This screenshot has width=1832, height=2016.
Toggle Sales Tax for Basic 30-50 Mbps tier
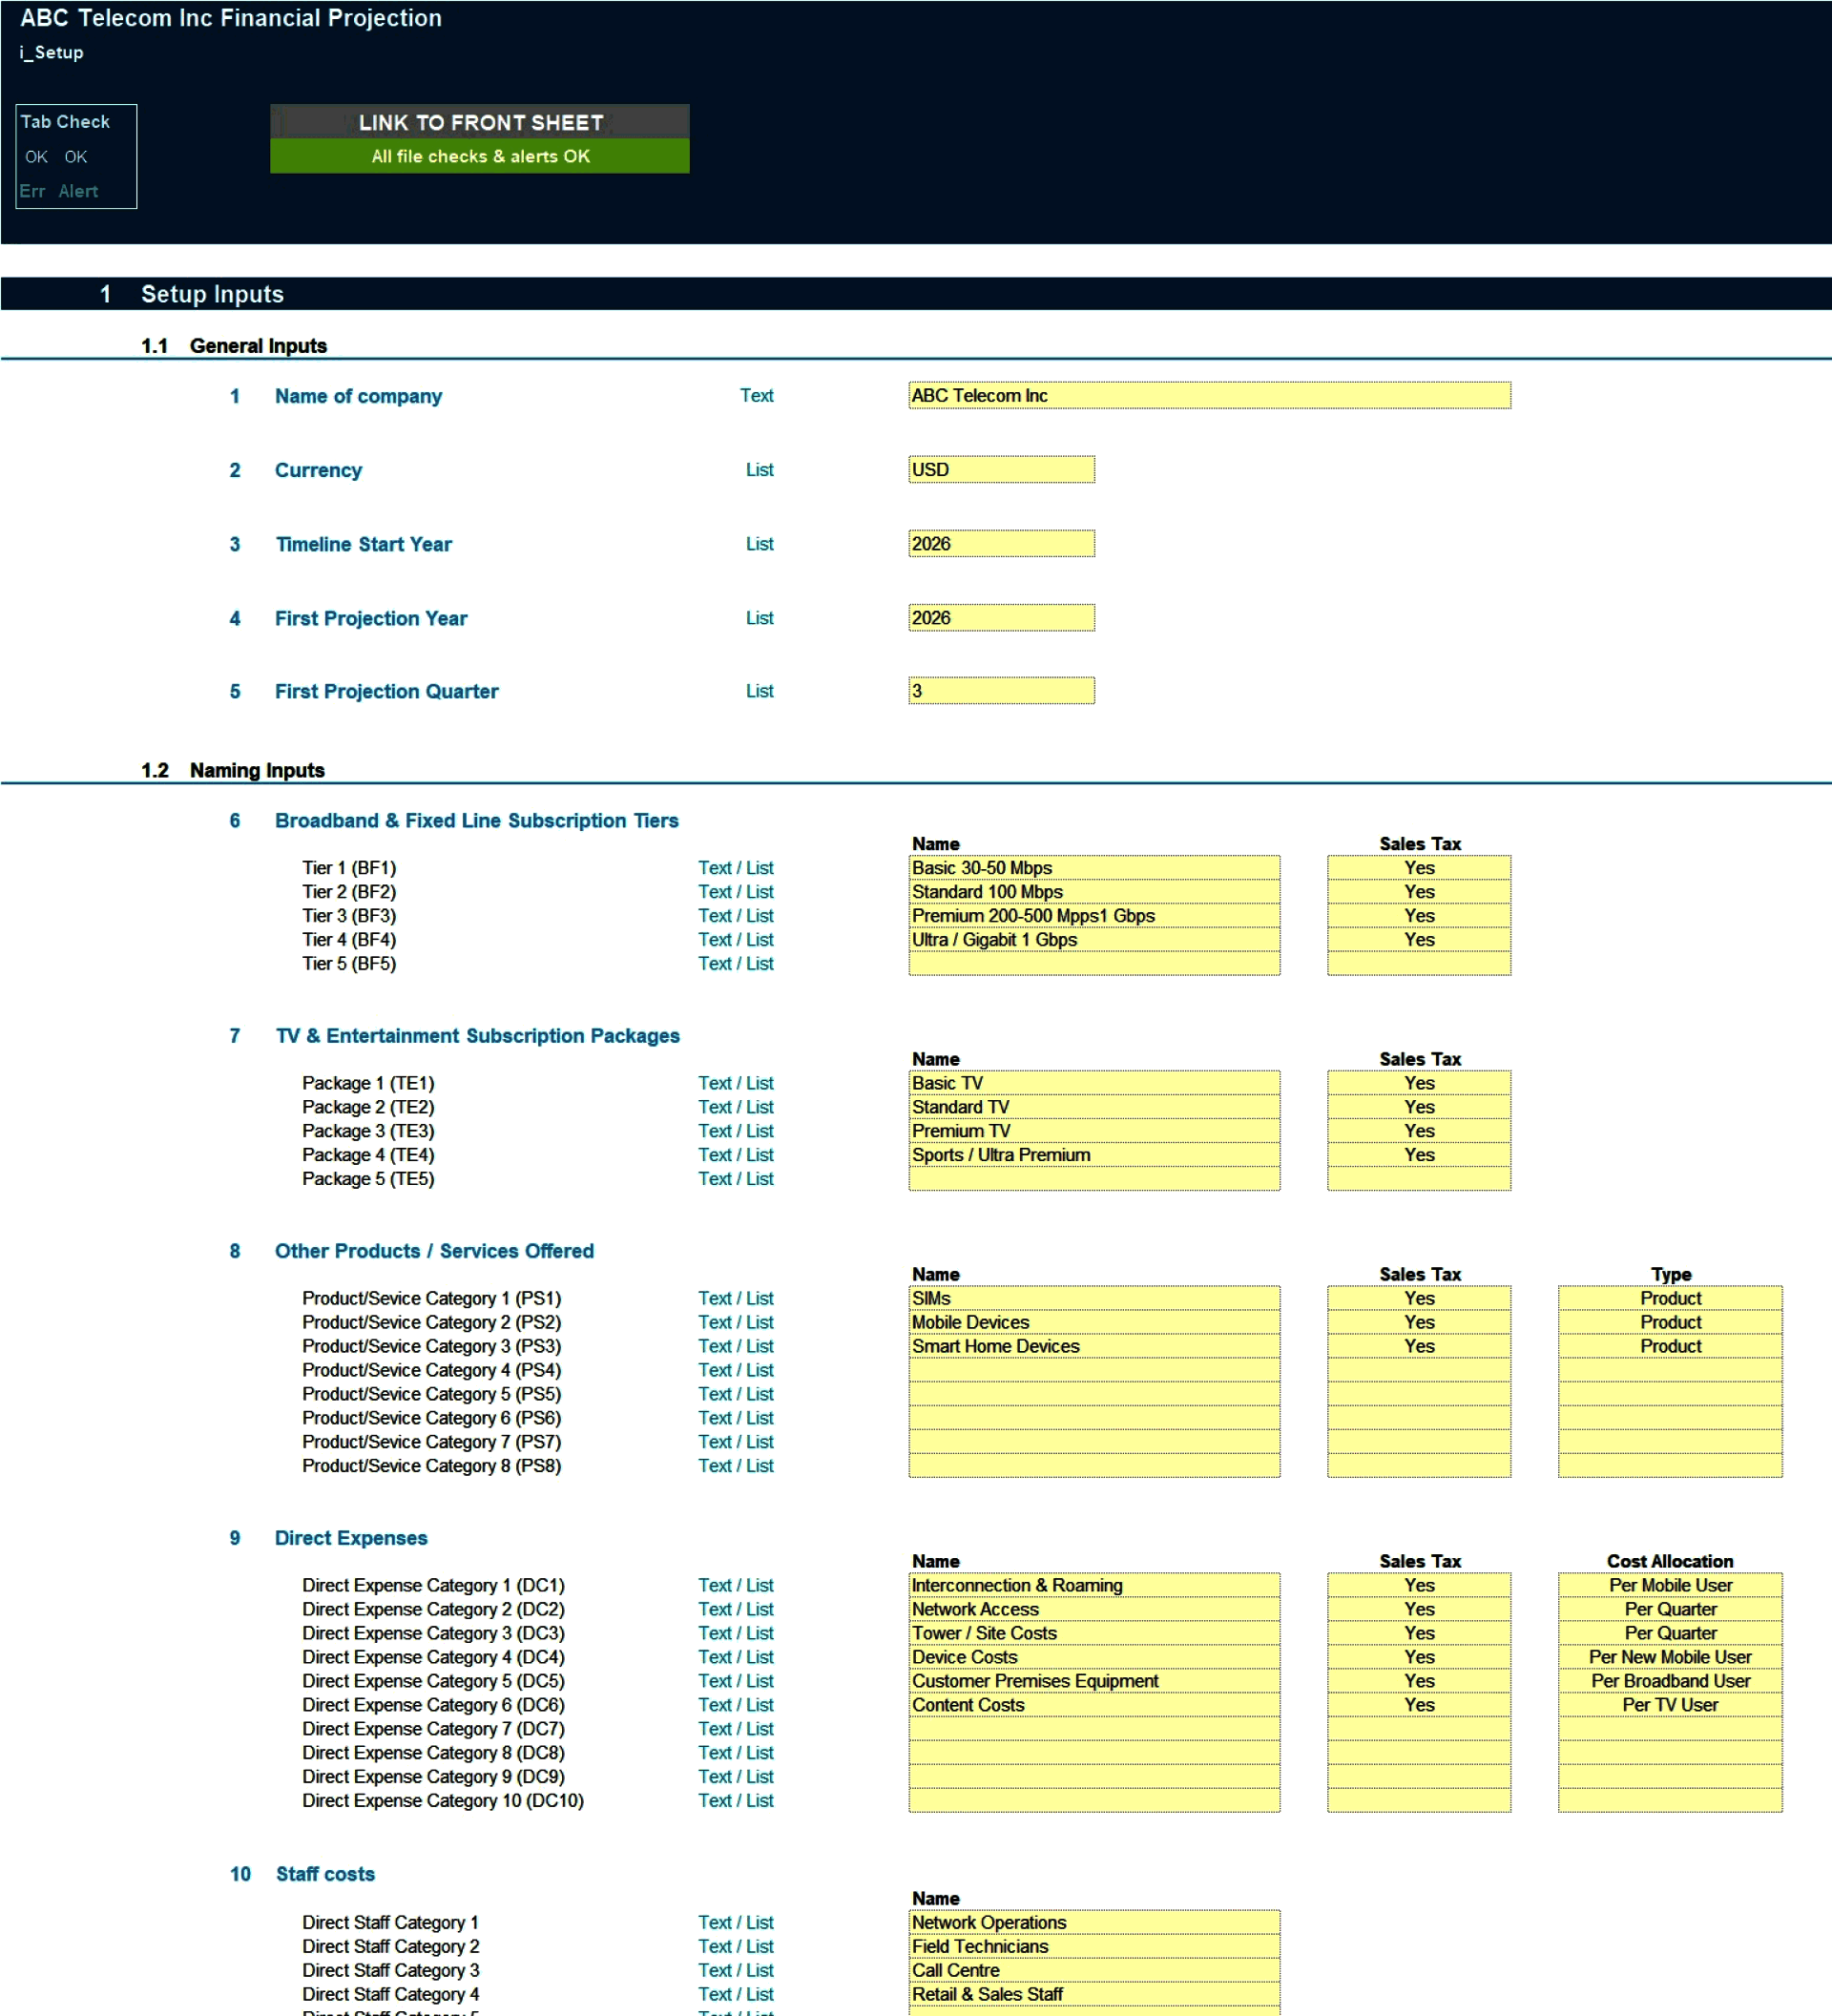(x=1418, y=867)
